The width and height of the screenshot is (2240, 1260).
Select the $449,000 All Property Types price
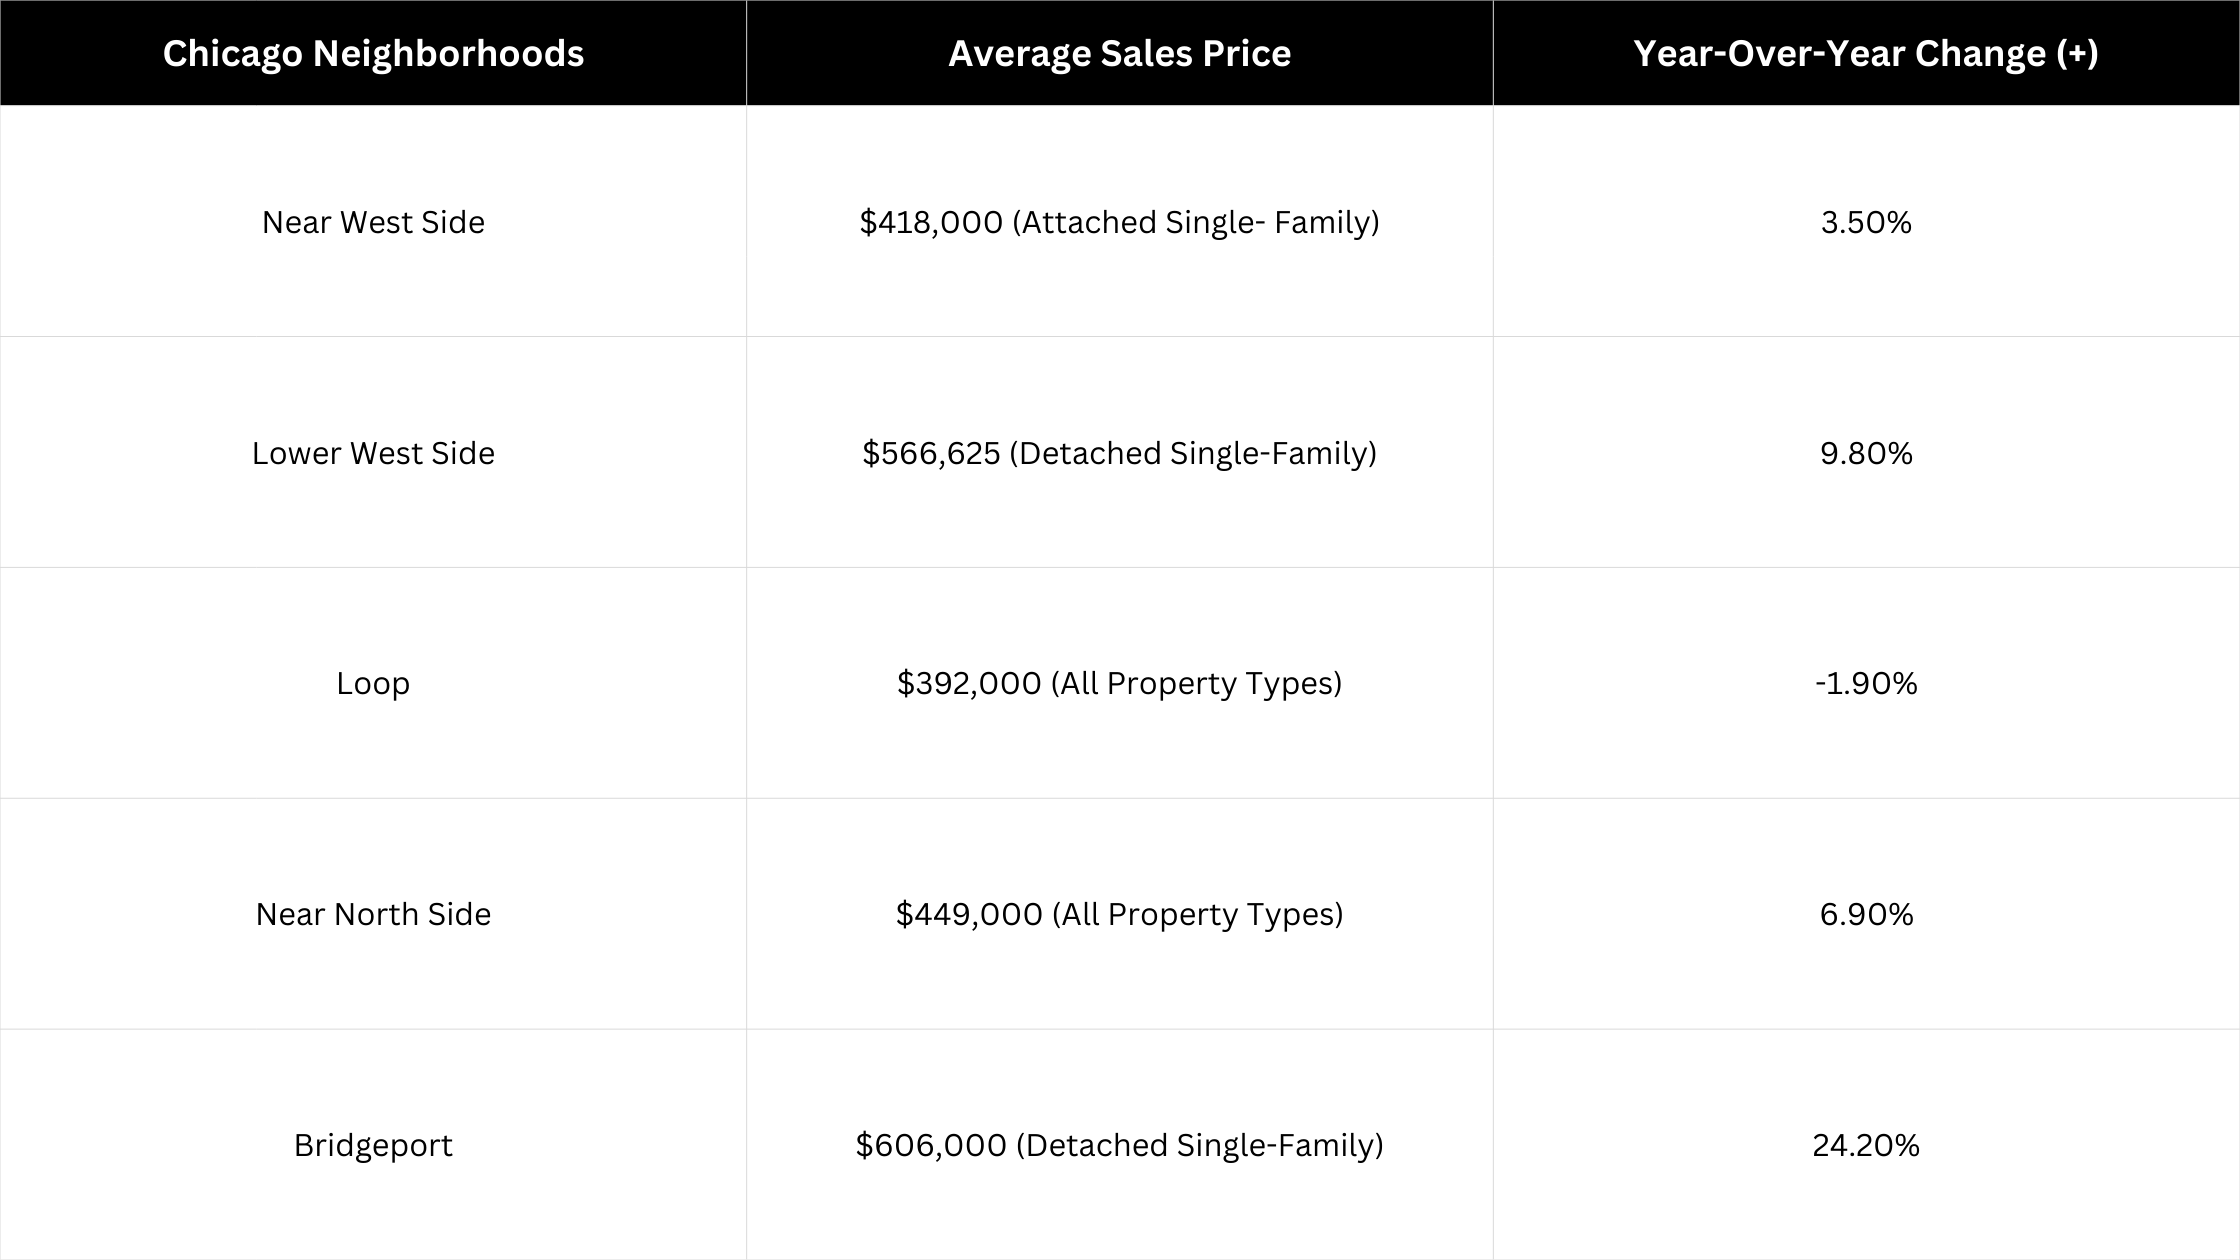click(1120, 914)
